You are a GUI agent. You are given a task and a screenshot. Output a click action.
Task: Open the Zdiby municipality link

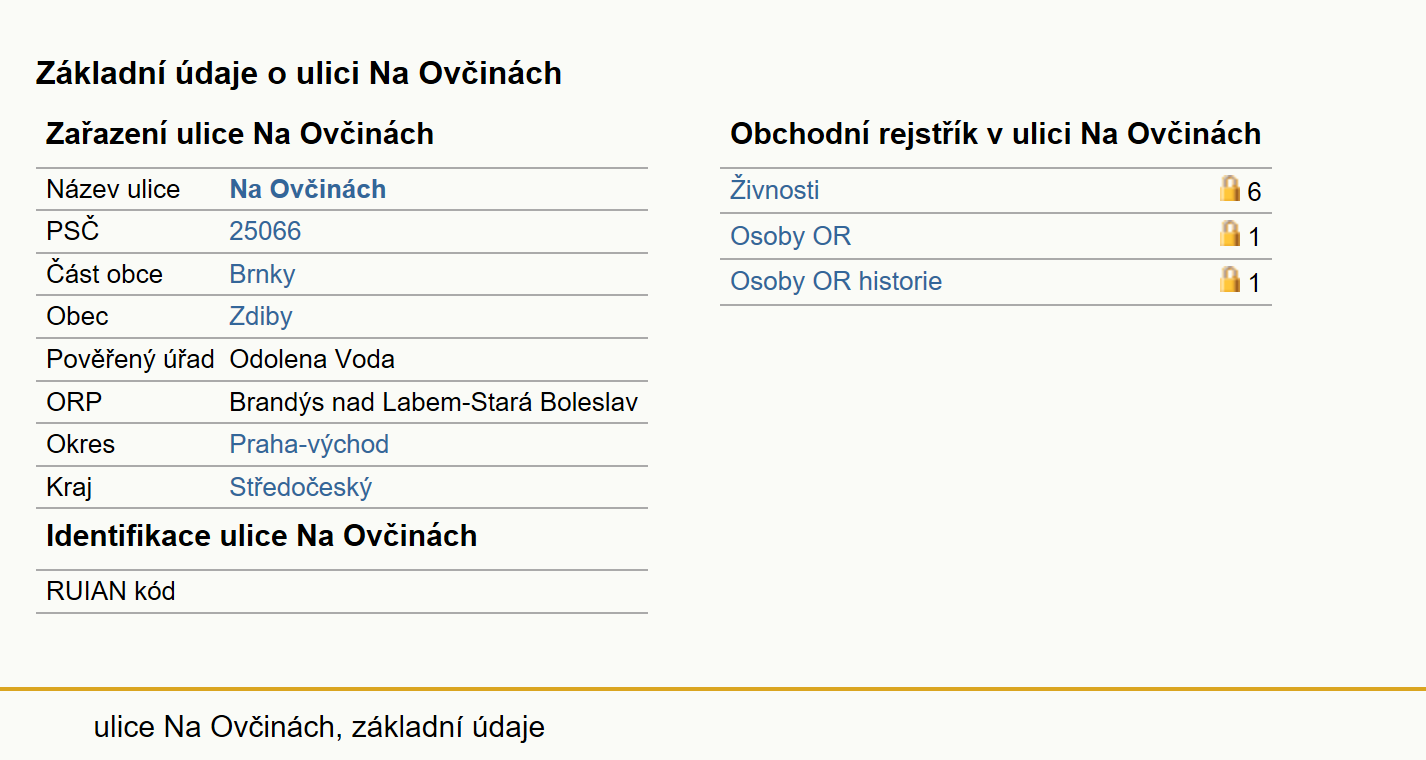point(261,317)
